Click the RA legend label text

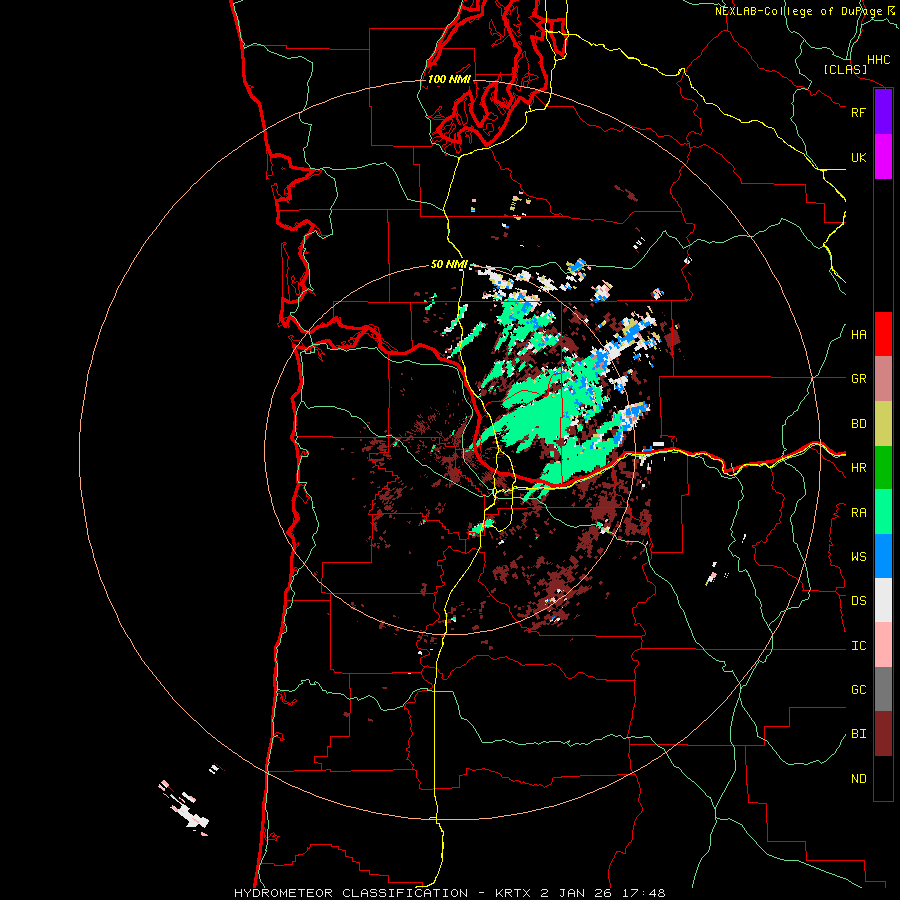click(858, 513)
